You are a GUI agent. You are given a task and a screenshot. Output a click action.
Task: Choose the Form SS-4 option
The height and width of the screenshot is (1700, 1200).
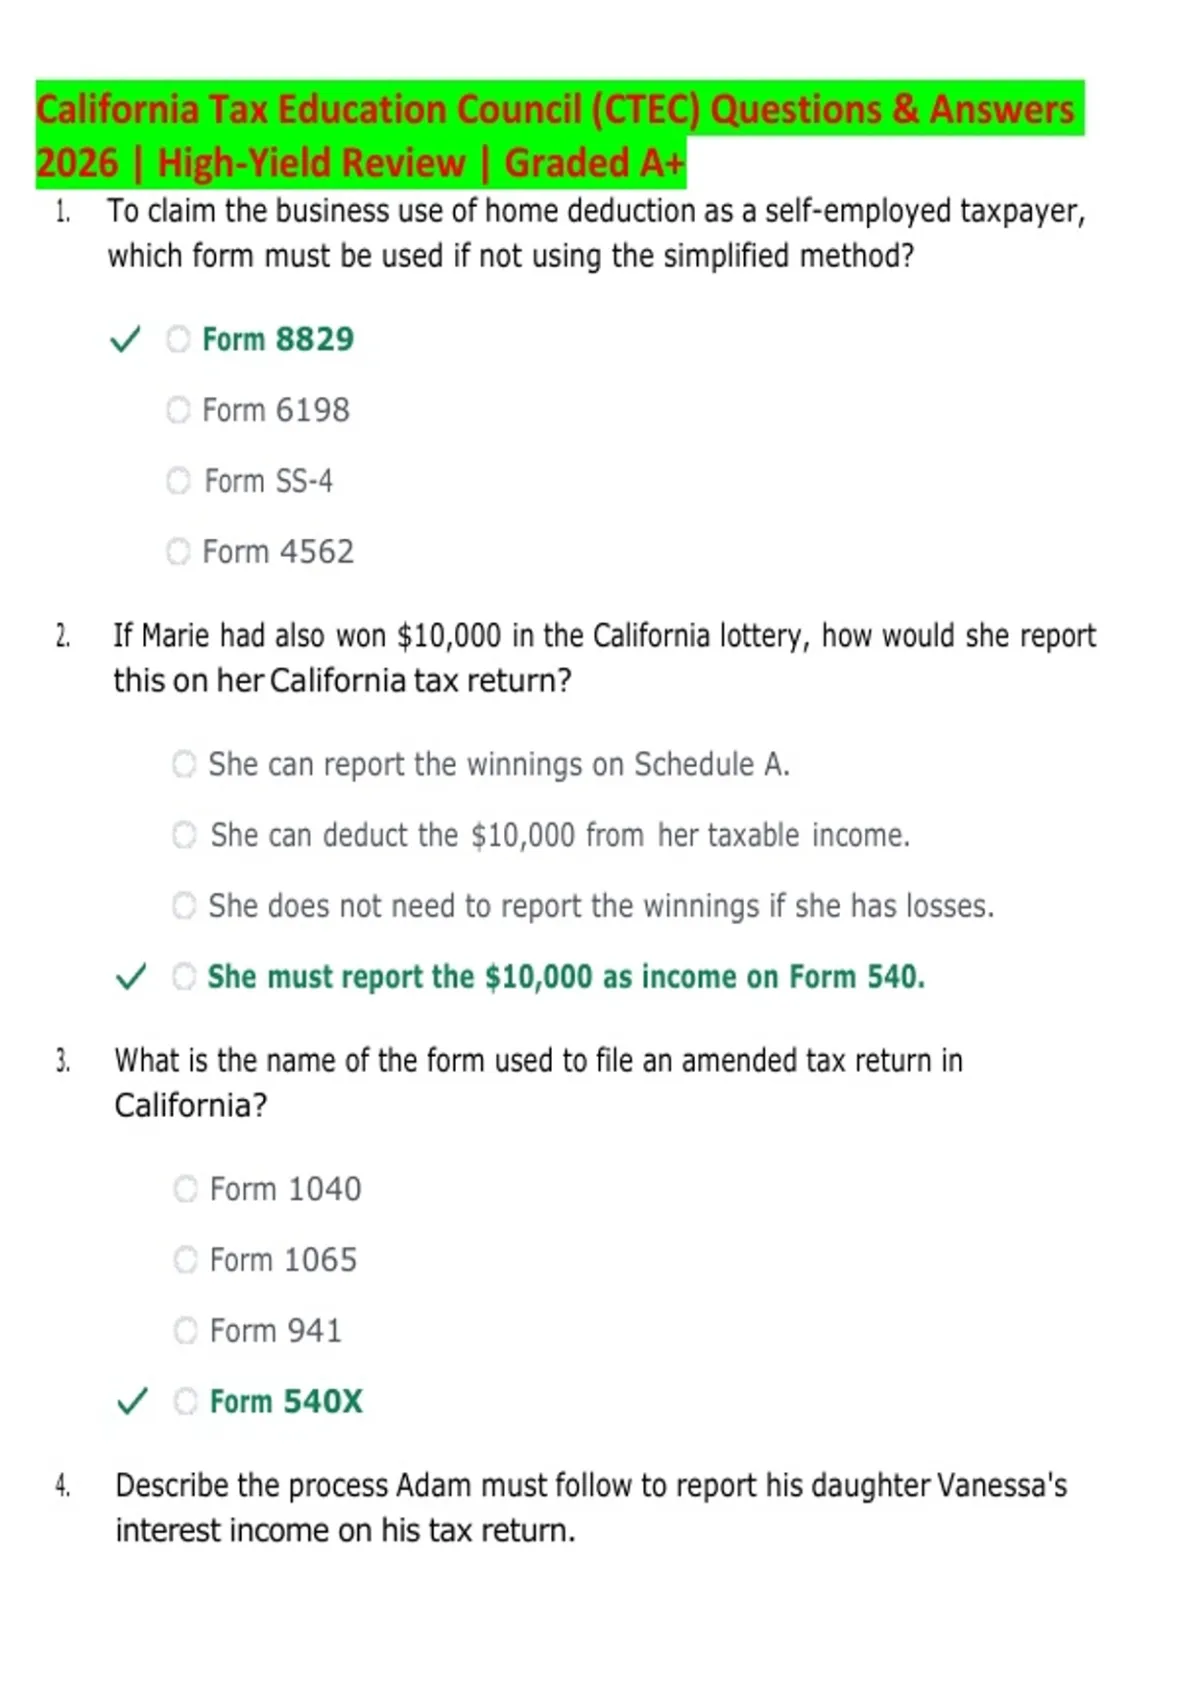178,481
